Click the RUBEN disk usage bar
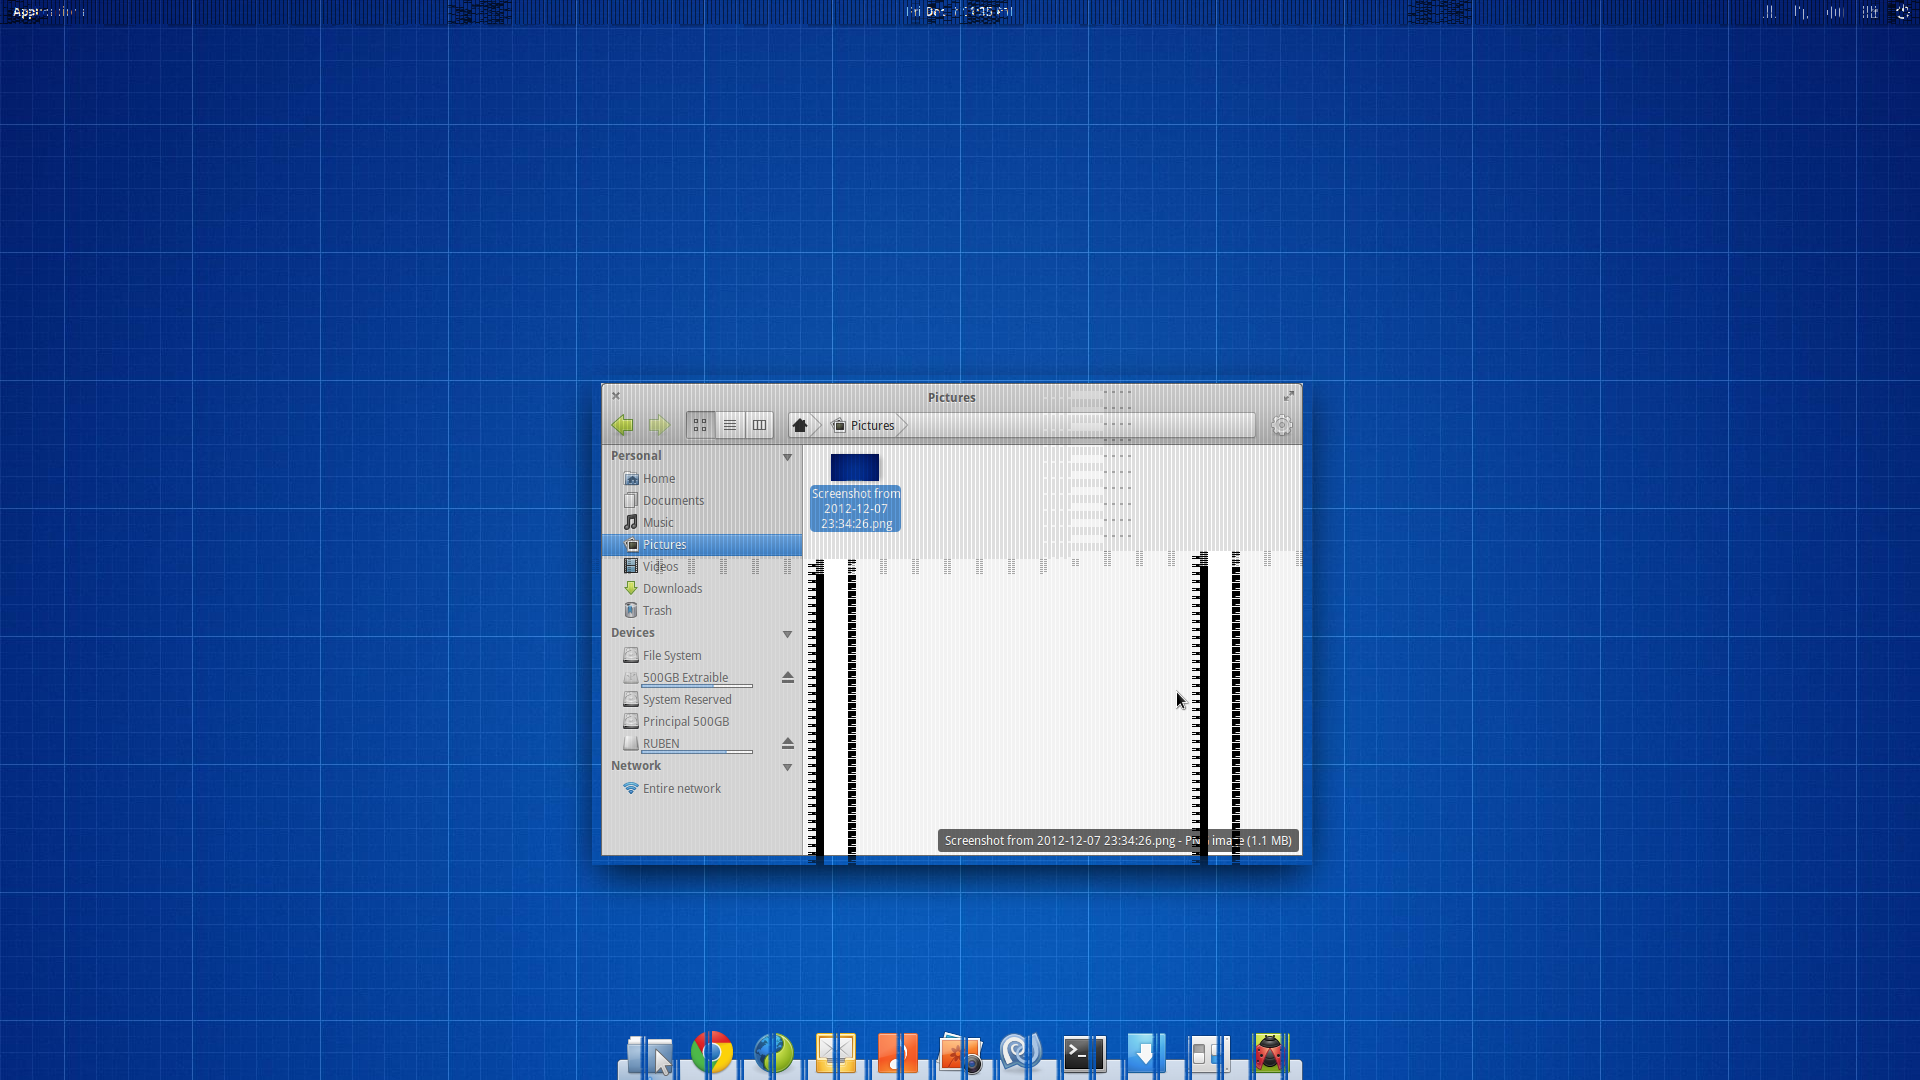 coord(697,752)
